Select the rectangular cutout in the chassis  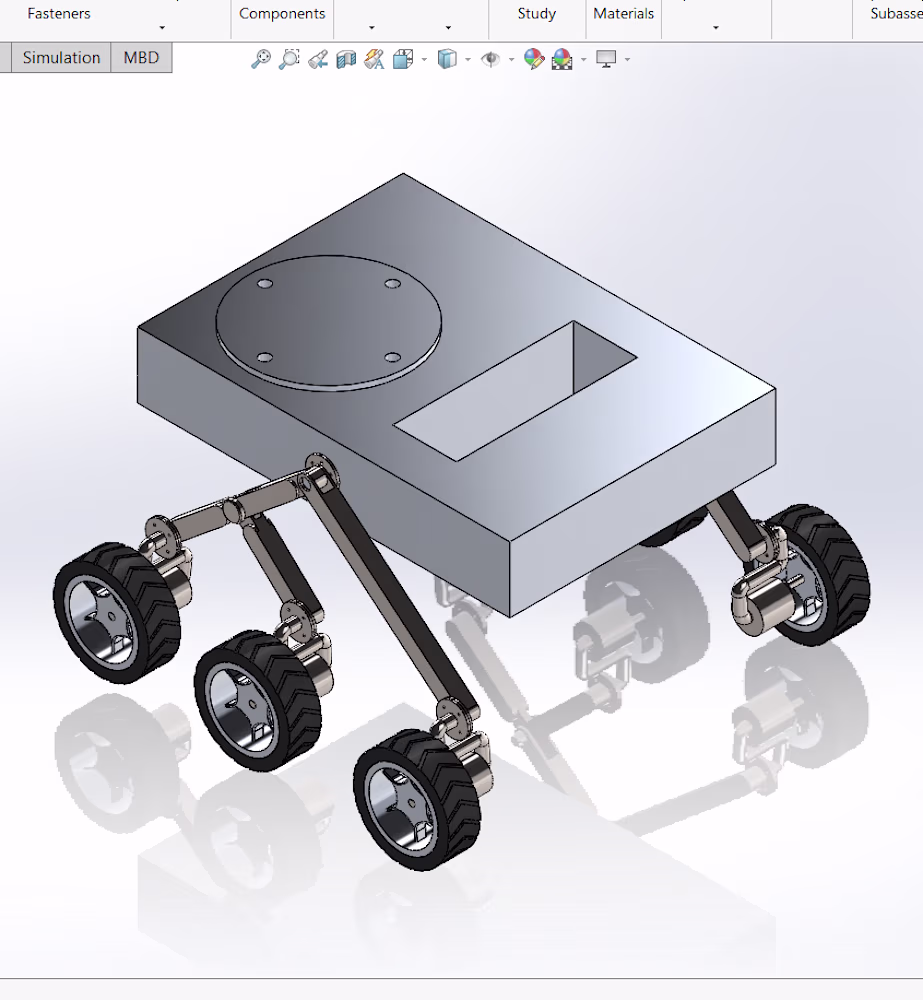pyautogui.click(x=515, y=390)
